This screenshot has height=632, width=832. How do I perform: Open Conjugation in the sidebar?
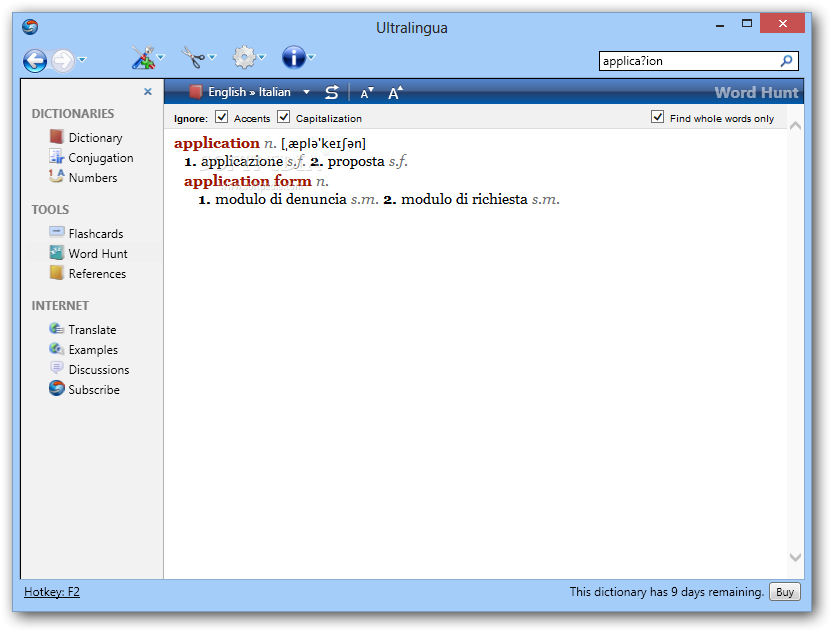point(101,158)
